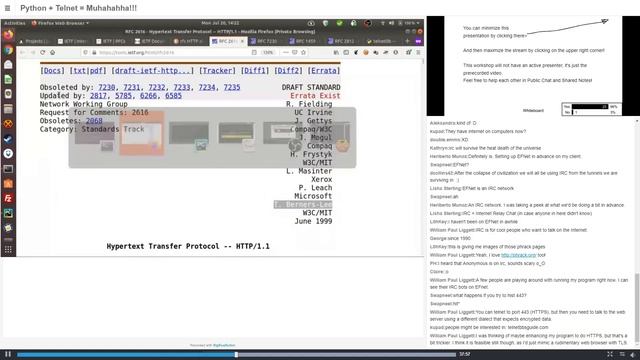Screen dimensions: 640x360
Task: Open the playback options list icon
Action: click(622, 354)
